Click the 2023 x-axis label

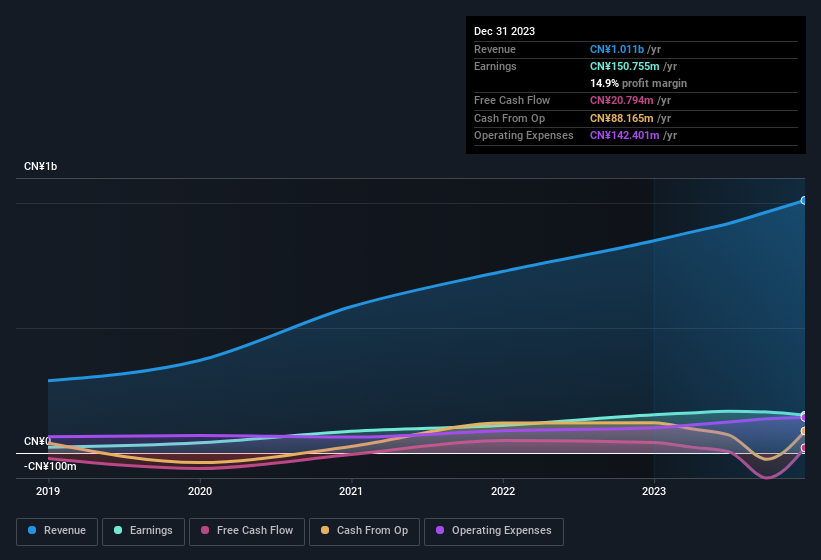(654, 491)
